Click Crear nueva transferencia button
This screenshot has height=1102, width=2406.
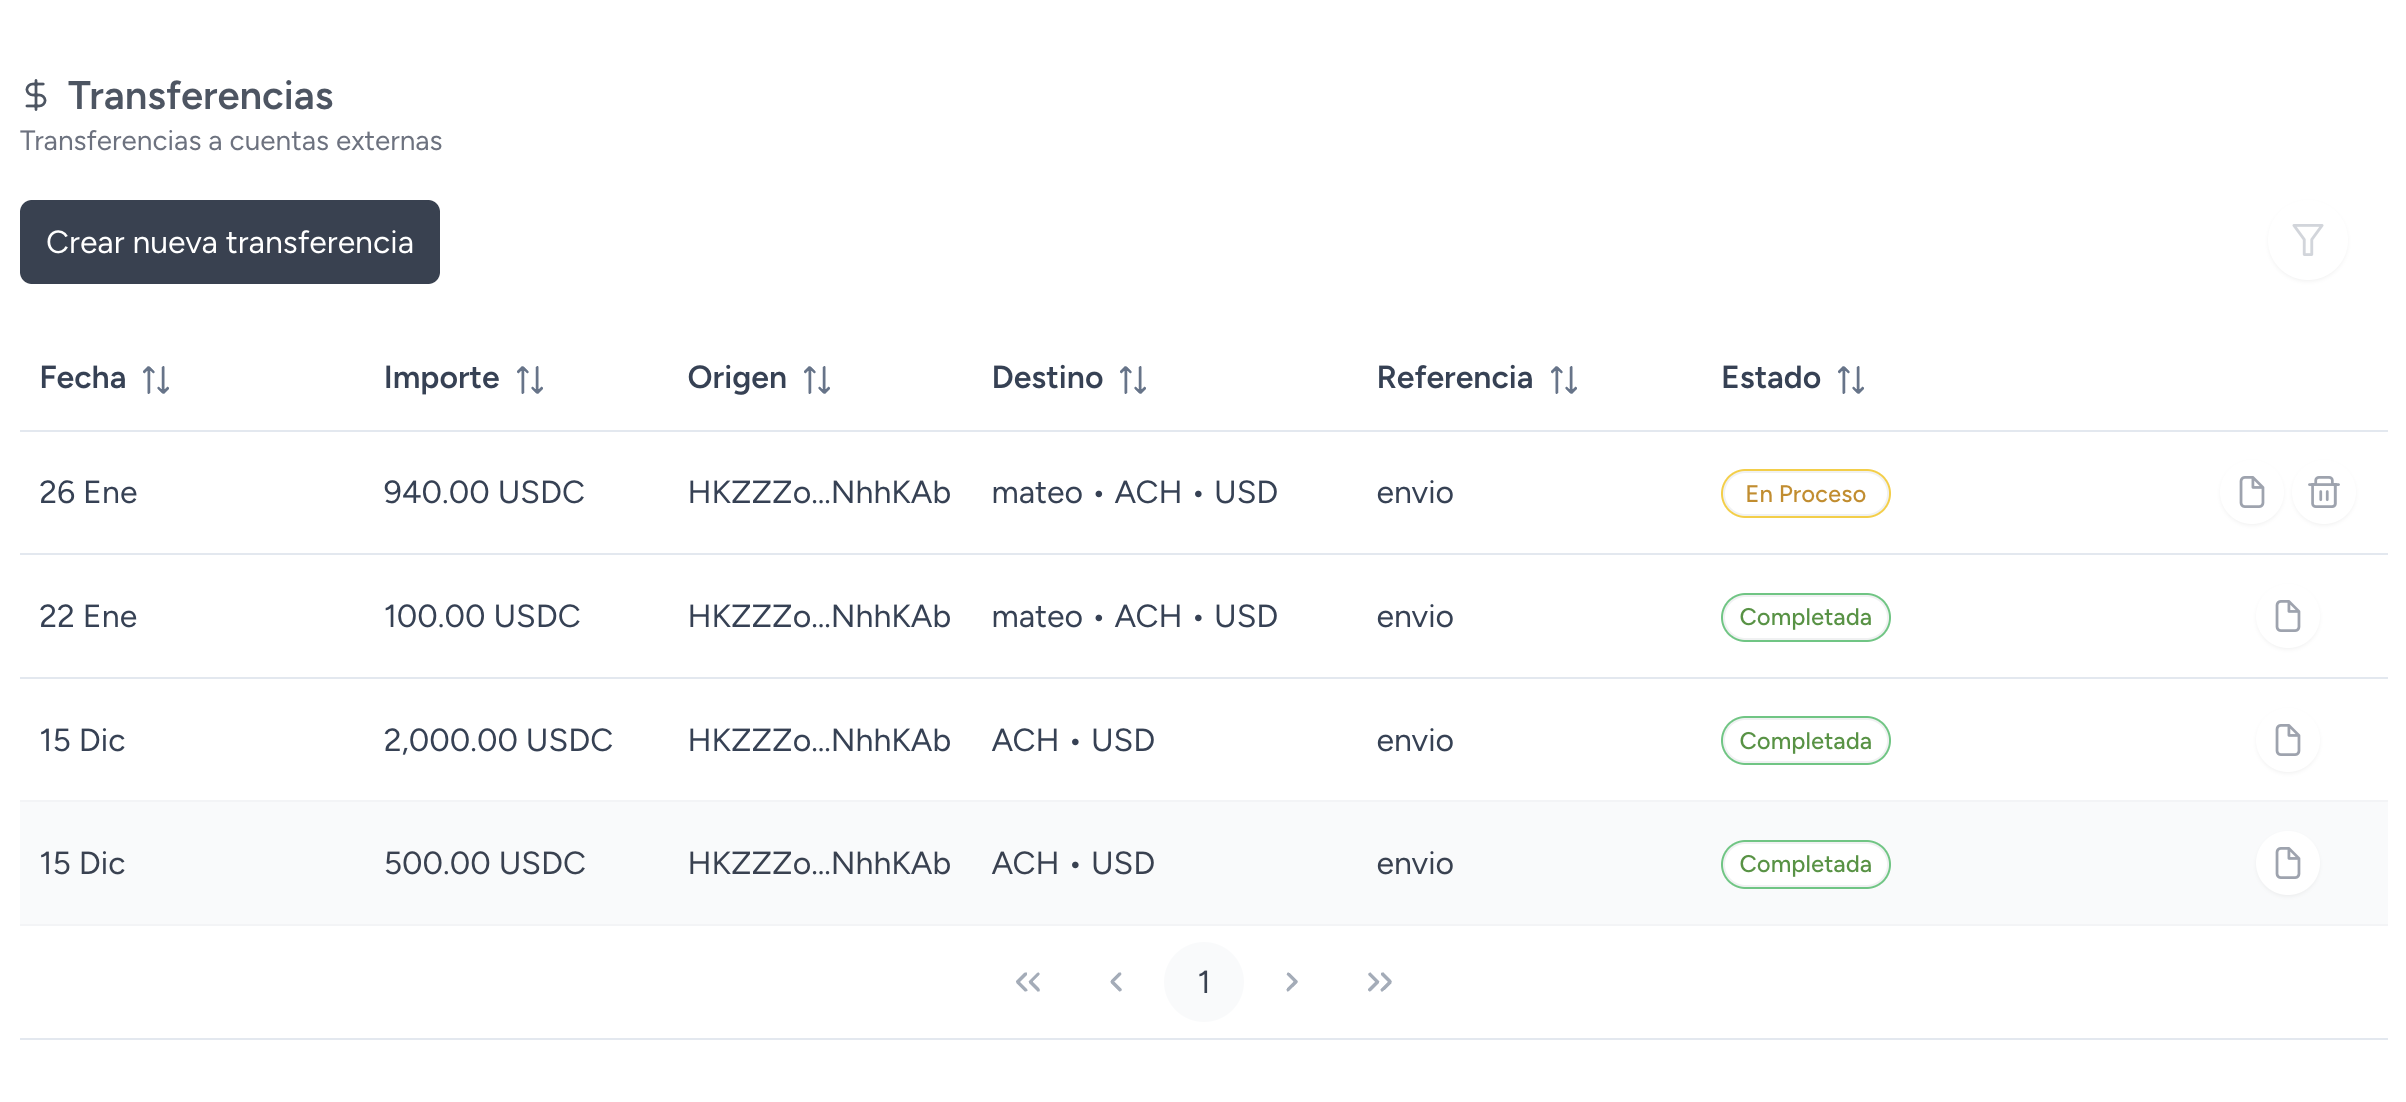coord(229,241)
